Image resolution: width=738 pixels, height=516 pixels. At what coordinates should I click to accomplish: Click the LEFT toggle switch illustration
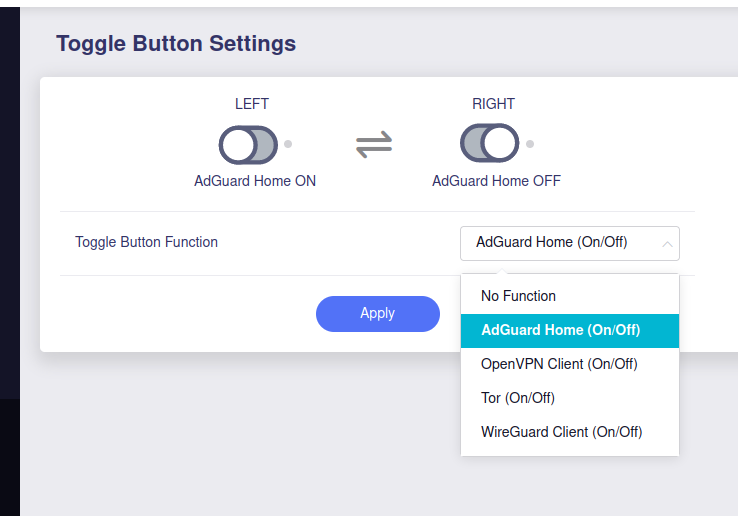point(248,145)
